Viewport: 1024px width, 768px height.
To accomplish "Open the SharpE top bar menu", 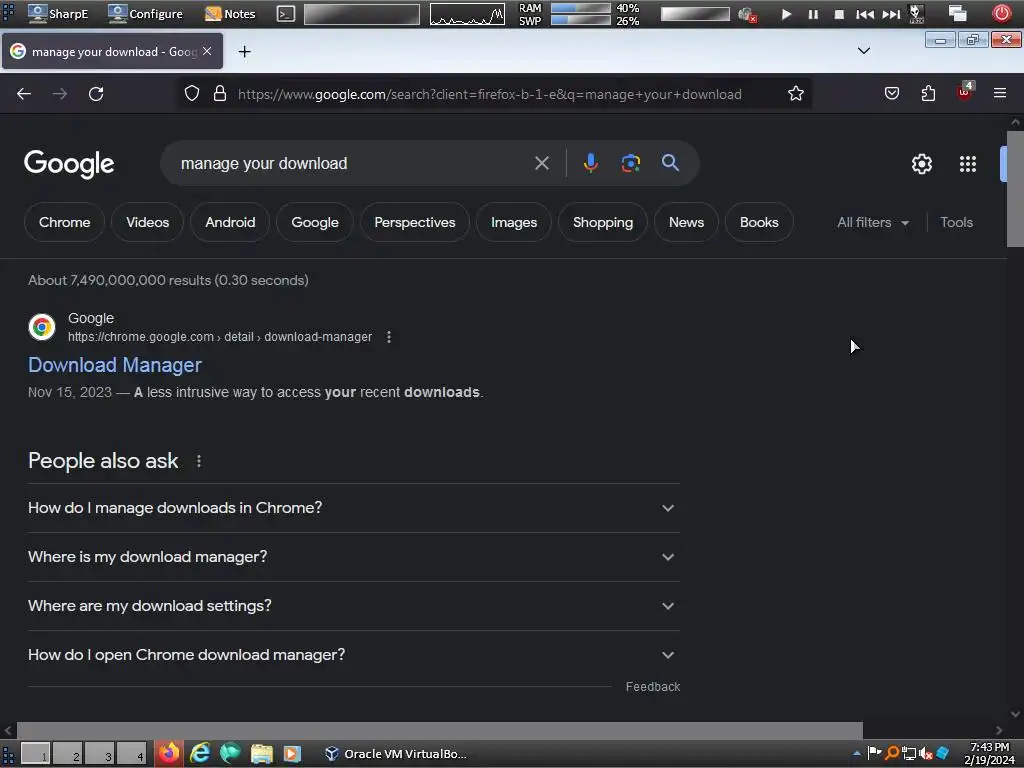I will tap(59, 14).
